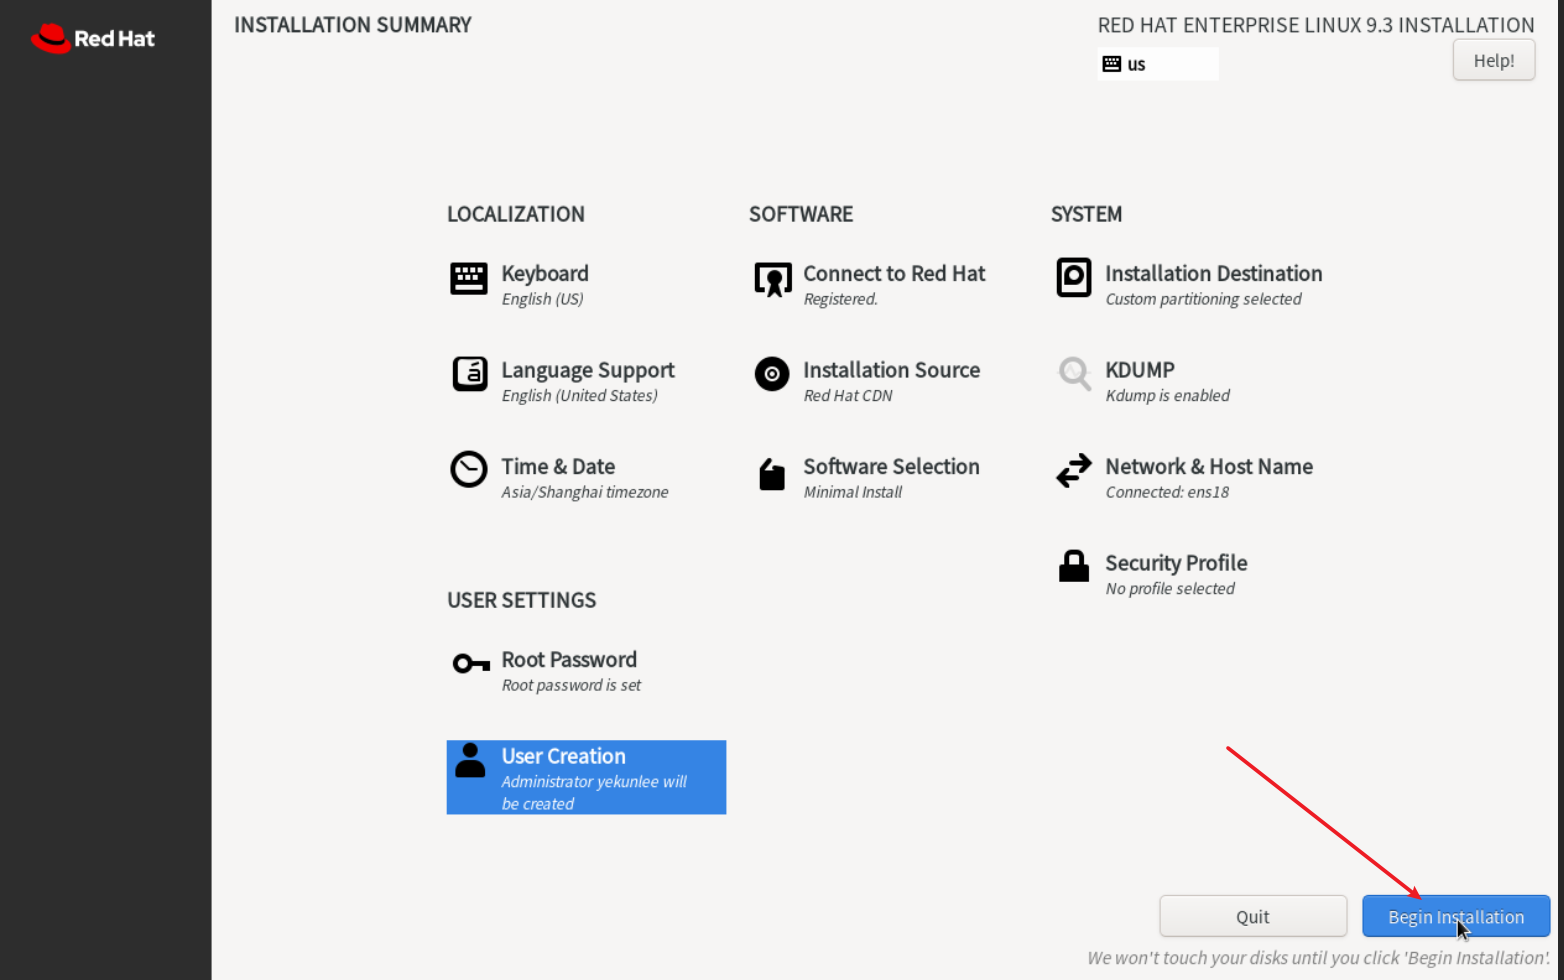Click the Installation Destination disk icon
This screenshot has height=980, width=1564.
[x=1073, y=277]
